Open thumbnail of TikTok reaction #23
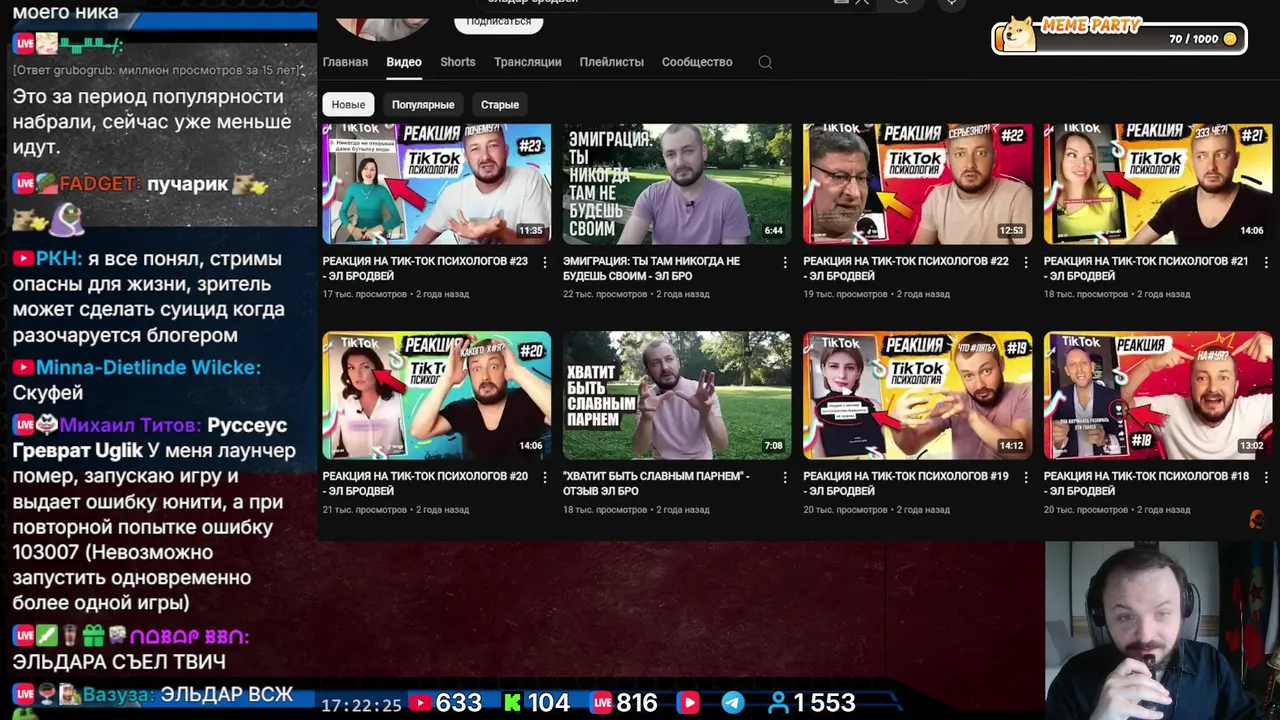Screen dimensions: 1280x720 click(436, 184)
